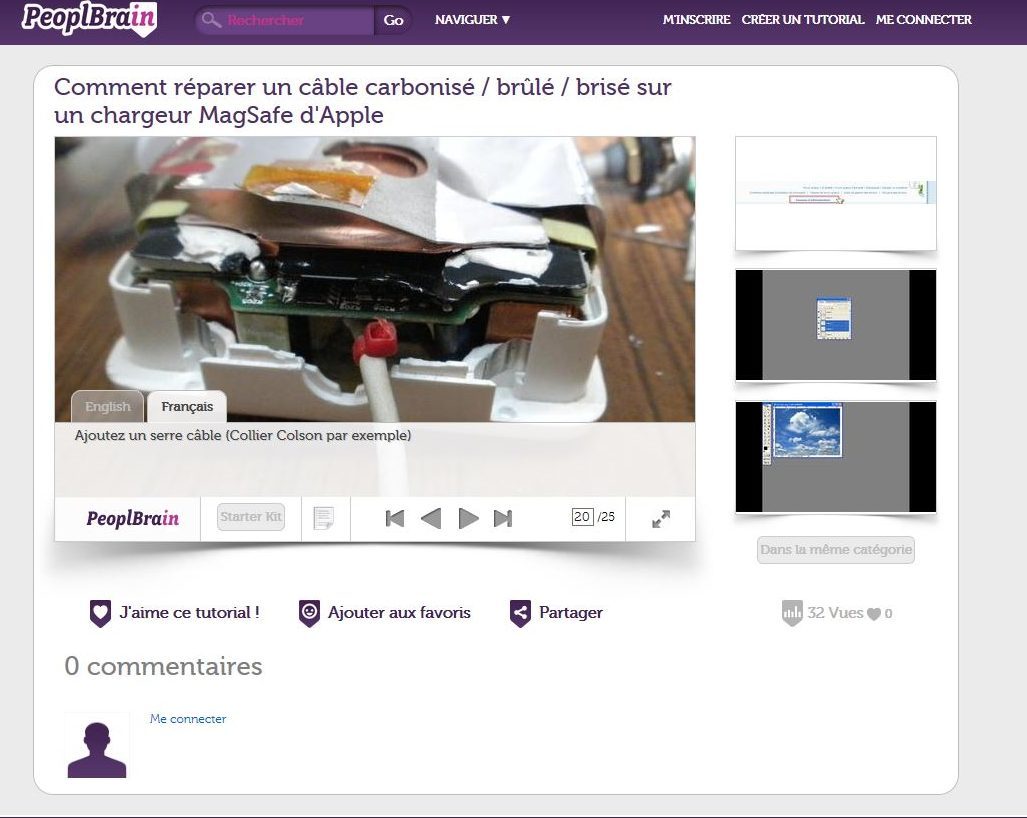Click the Partager share icon

point(520,613)
